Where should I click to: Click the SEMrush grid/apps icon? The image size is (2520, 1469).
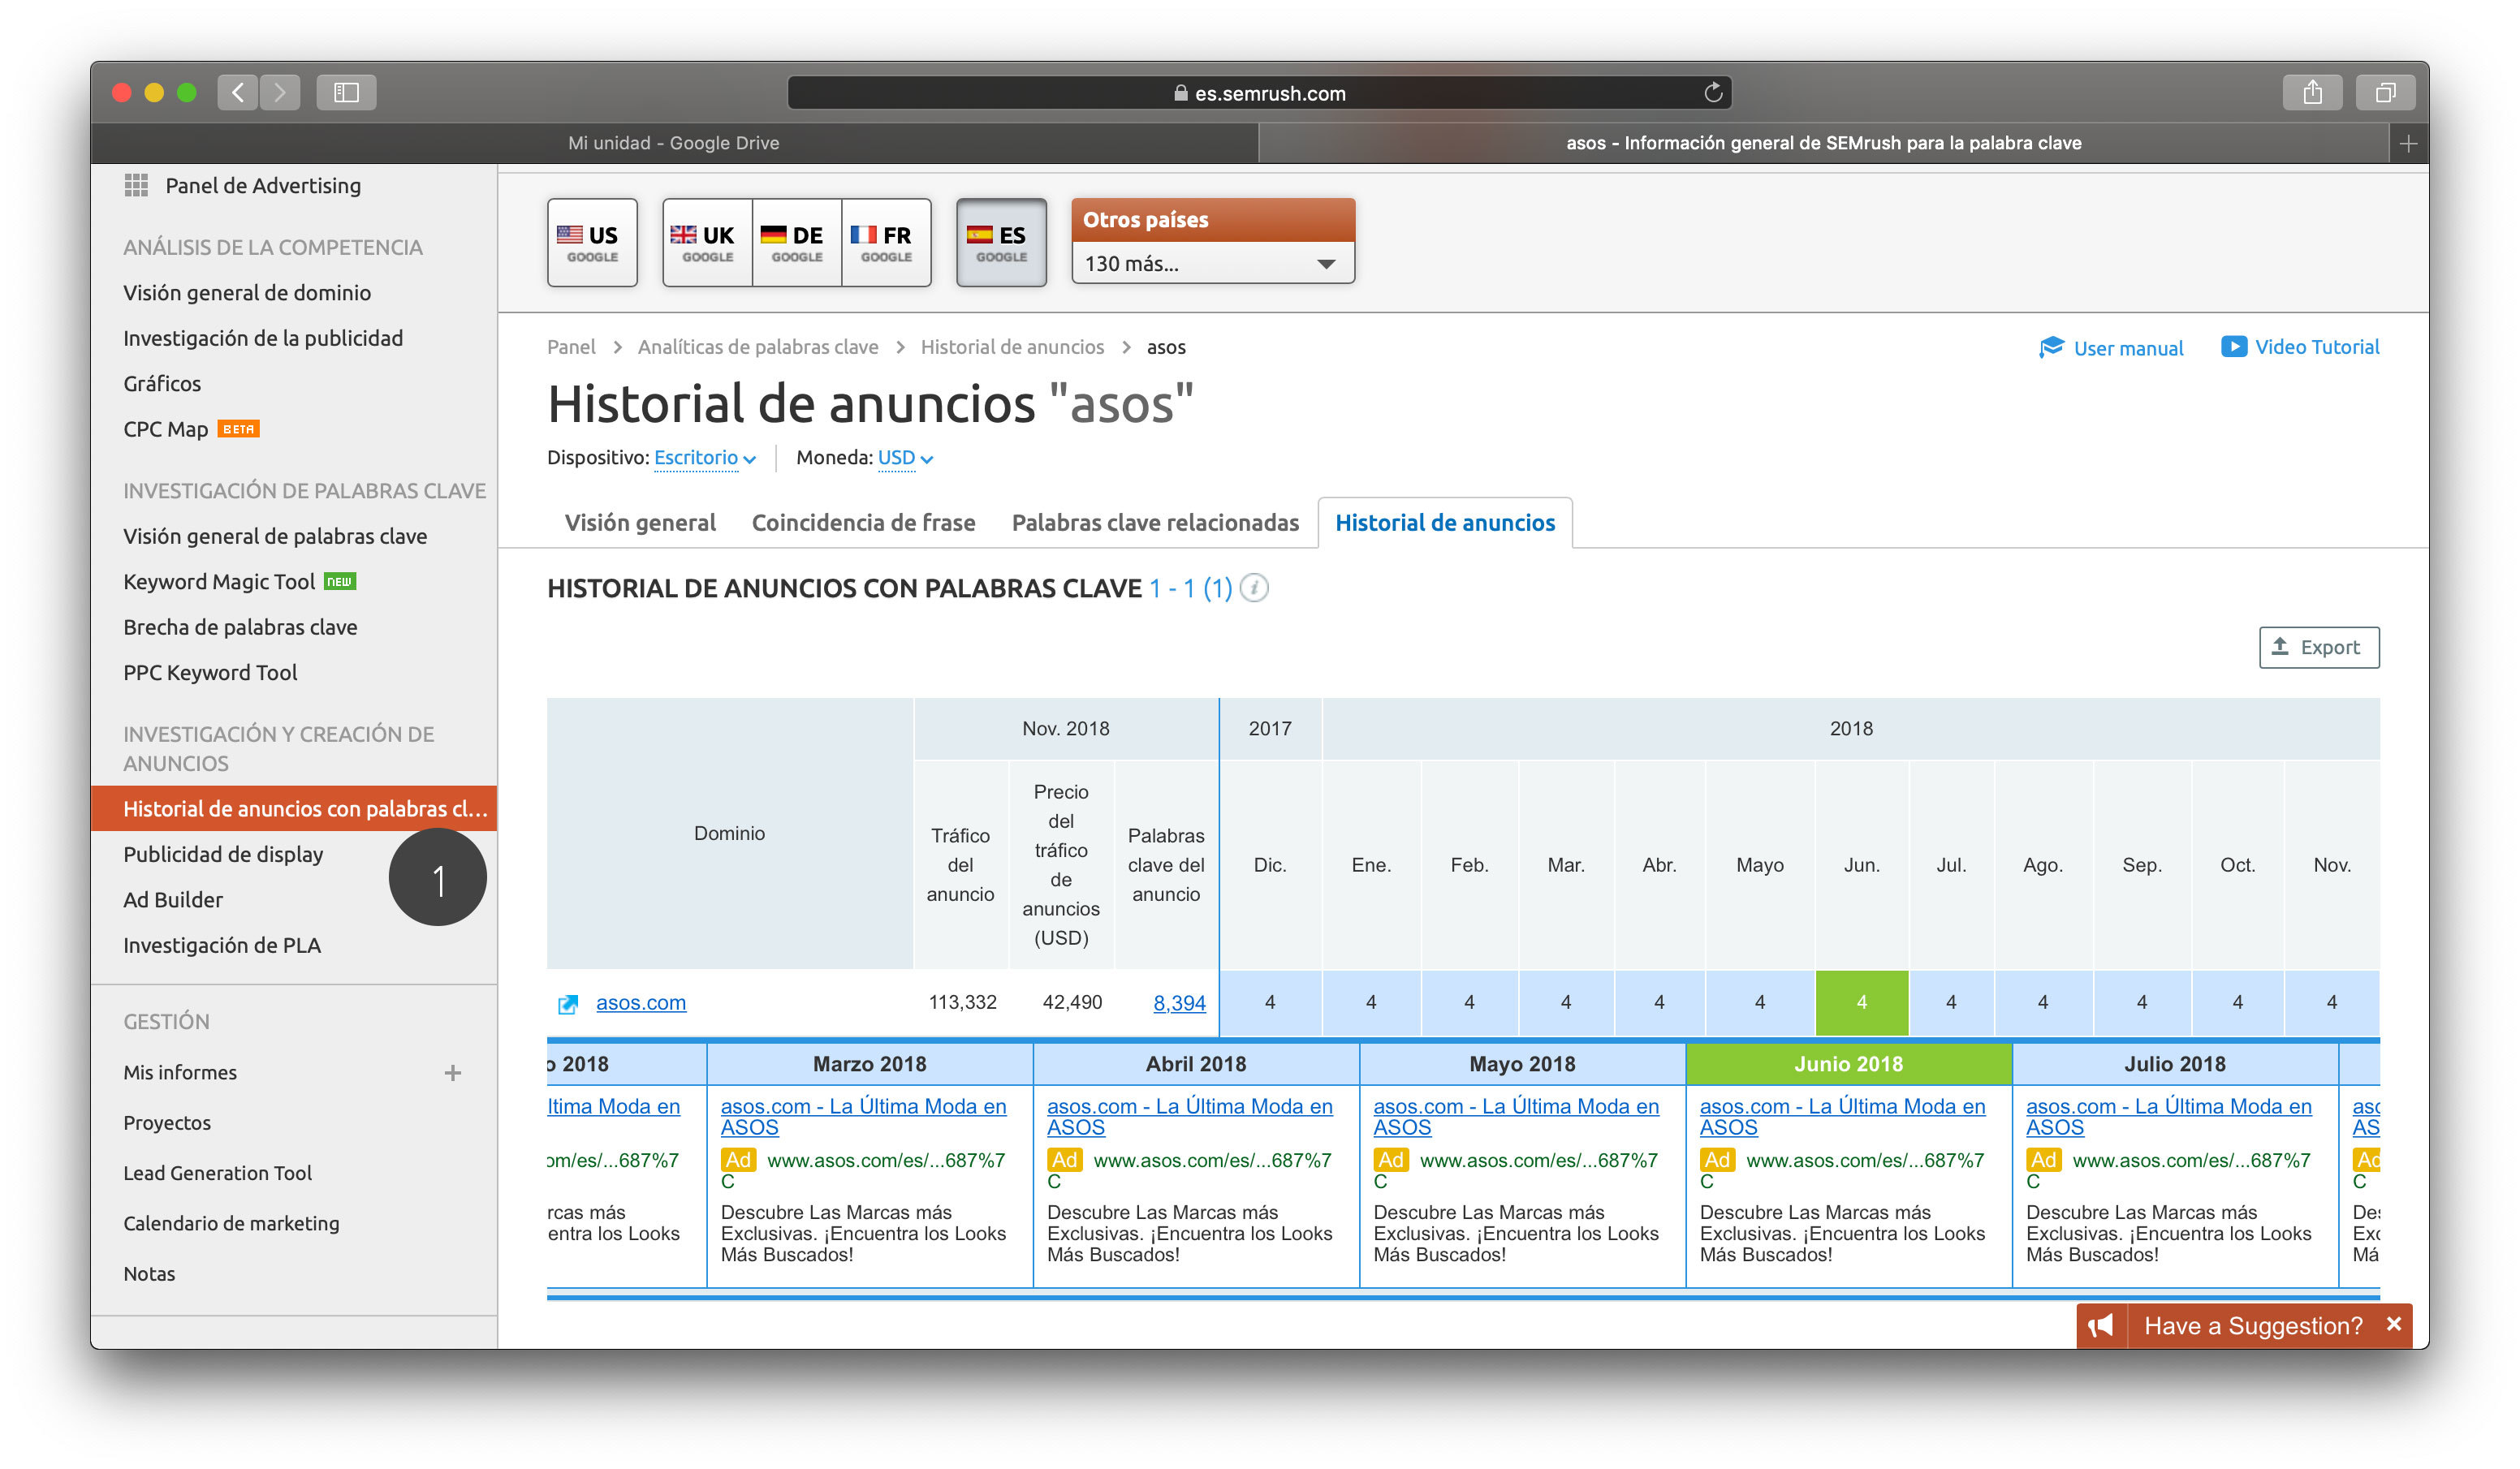pos(138,183)
